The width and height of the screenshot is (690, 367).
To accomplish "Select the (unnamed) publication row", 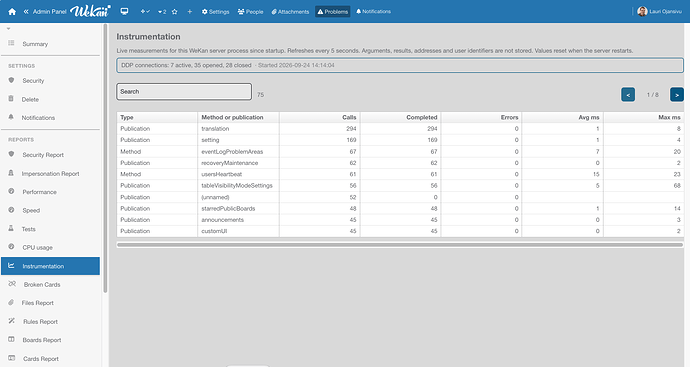I will coord(400,197).
